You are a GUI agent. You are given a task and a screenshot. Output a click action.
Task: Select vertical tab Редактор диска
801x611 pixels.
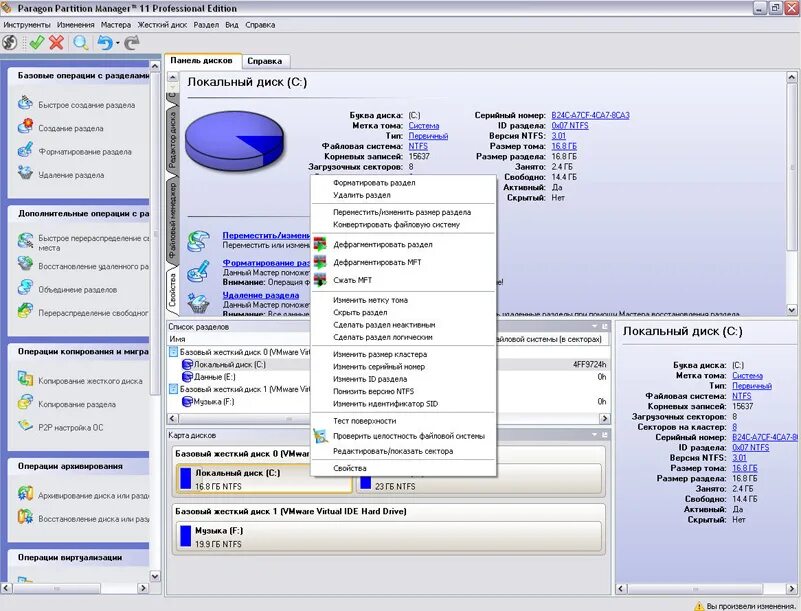coord(172,139)
